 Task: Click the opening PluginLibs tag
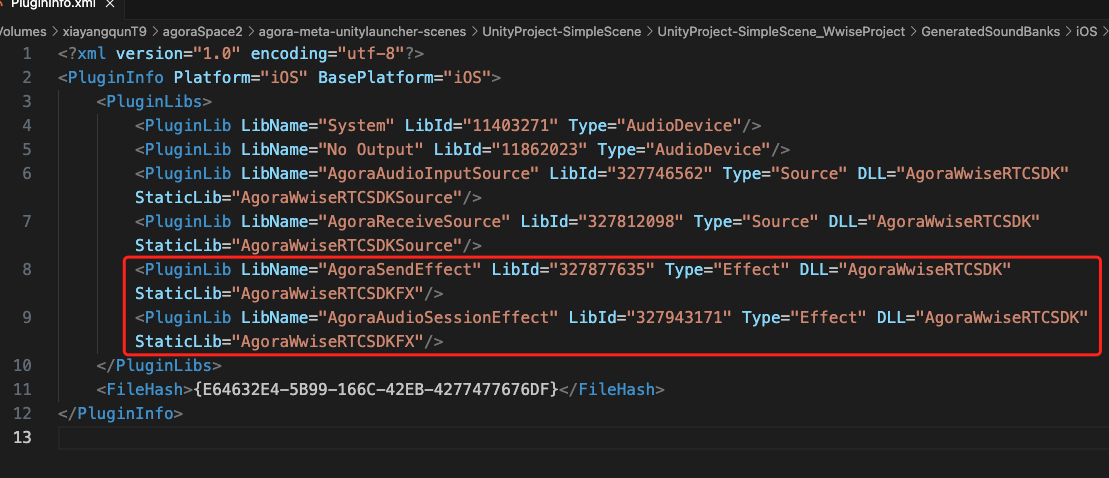click(154, 102)
